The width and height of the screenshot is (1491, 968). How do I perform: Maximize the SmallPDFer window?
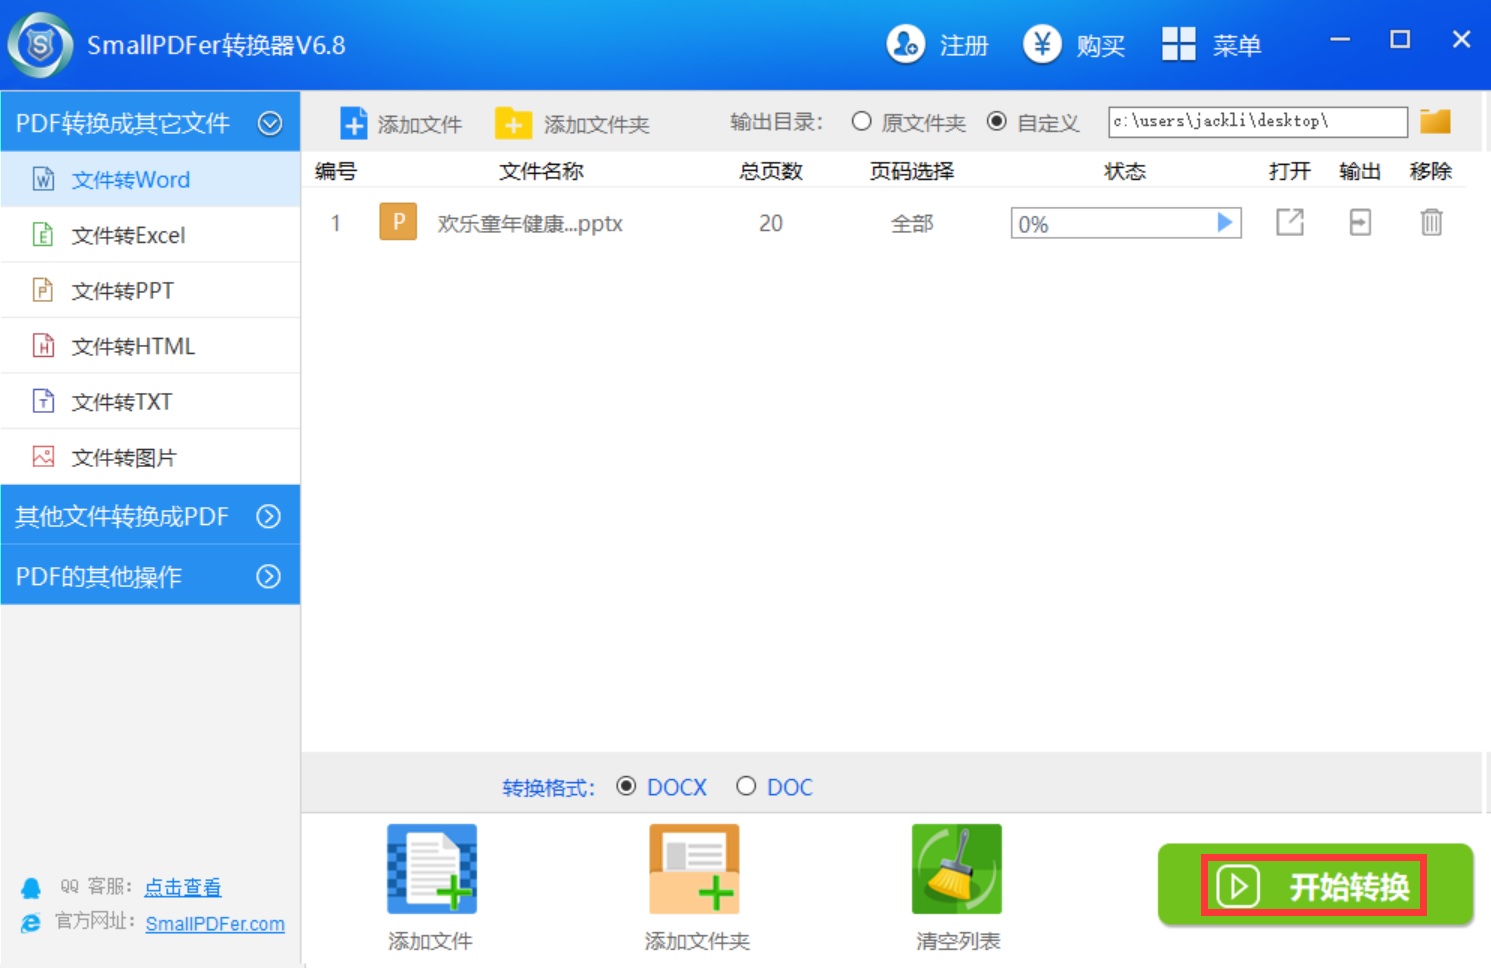coord(1400,39)
